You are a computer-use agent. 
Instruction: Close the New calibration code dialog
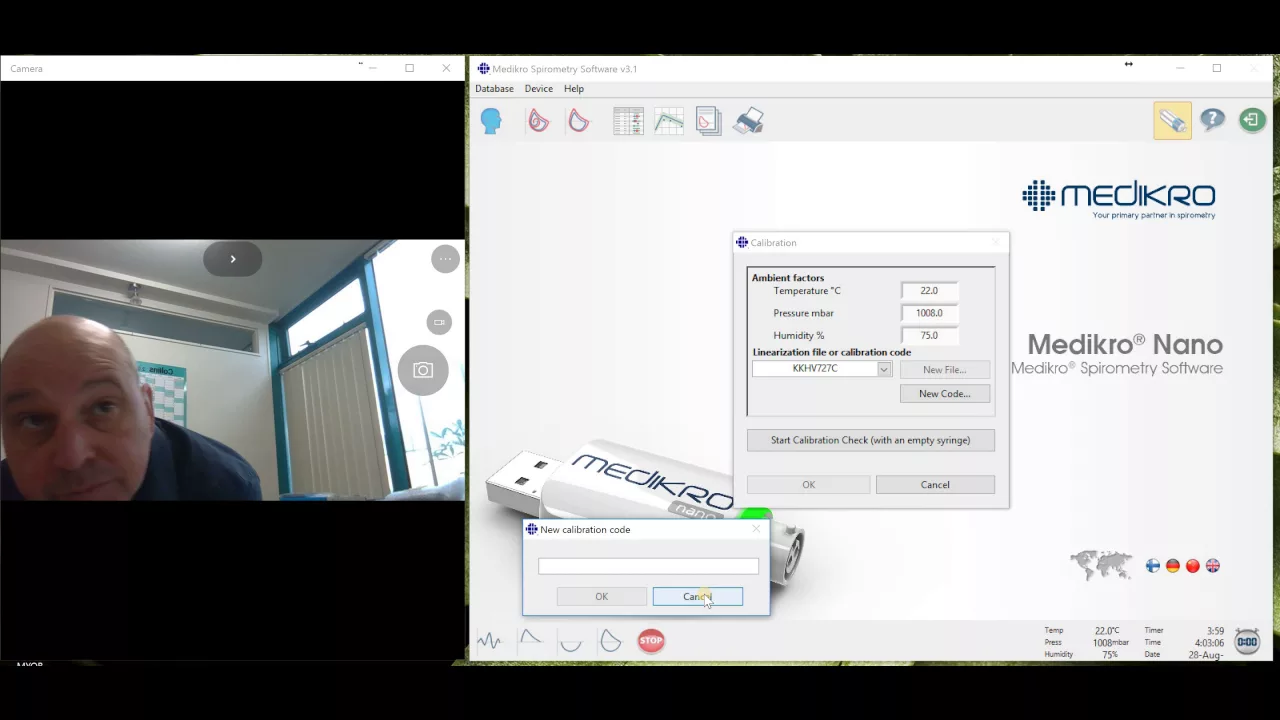756,529
